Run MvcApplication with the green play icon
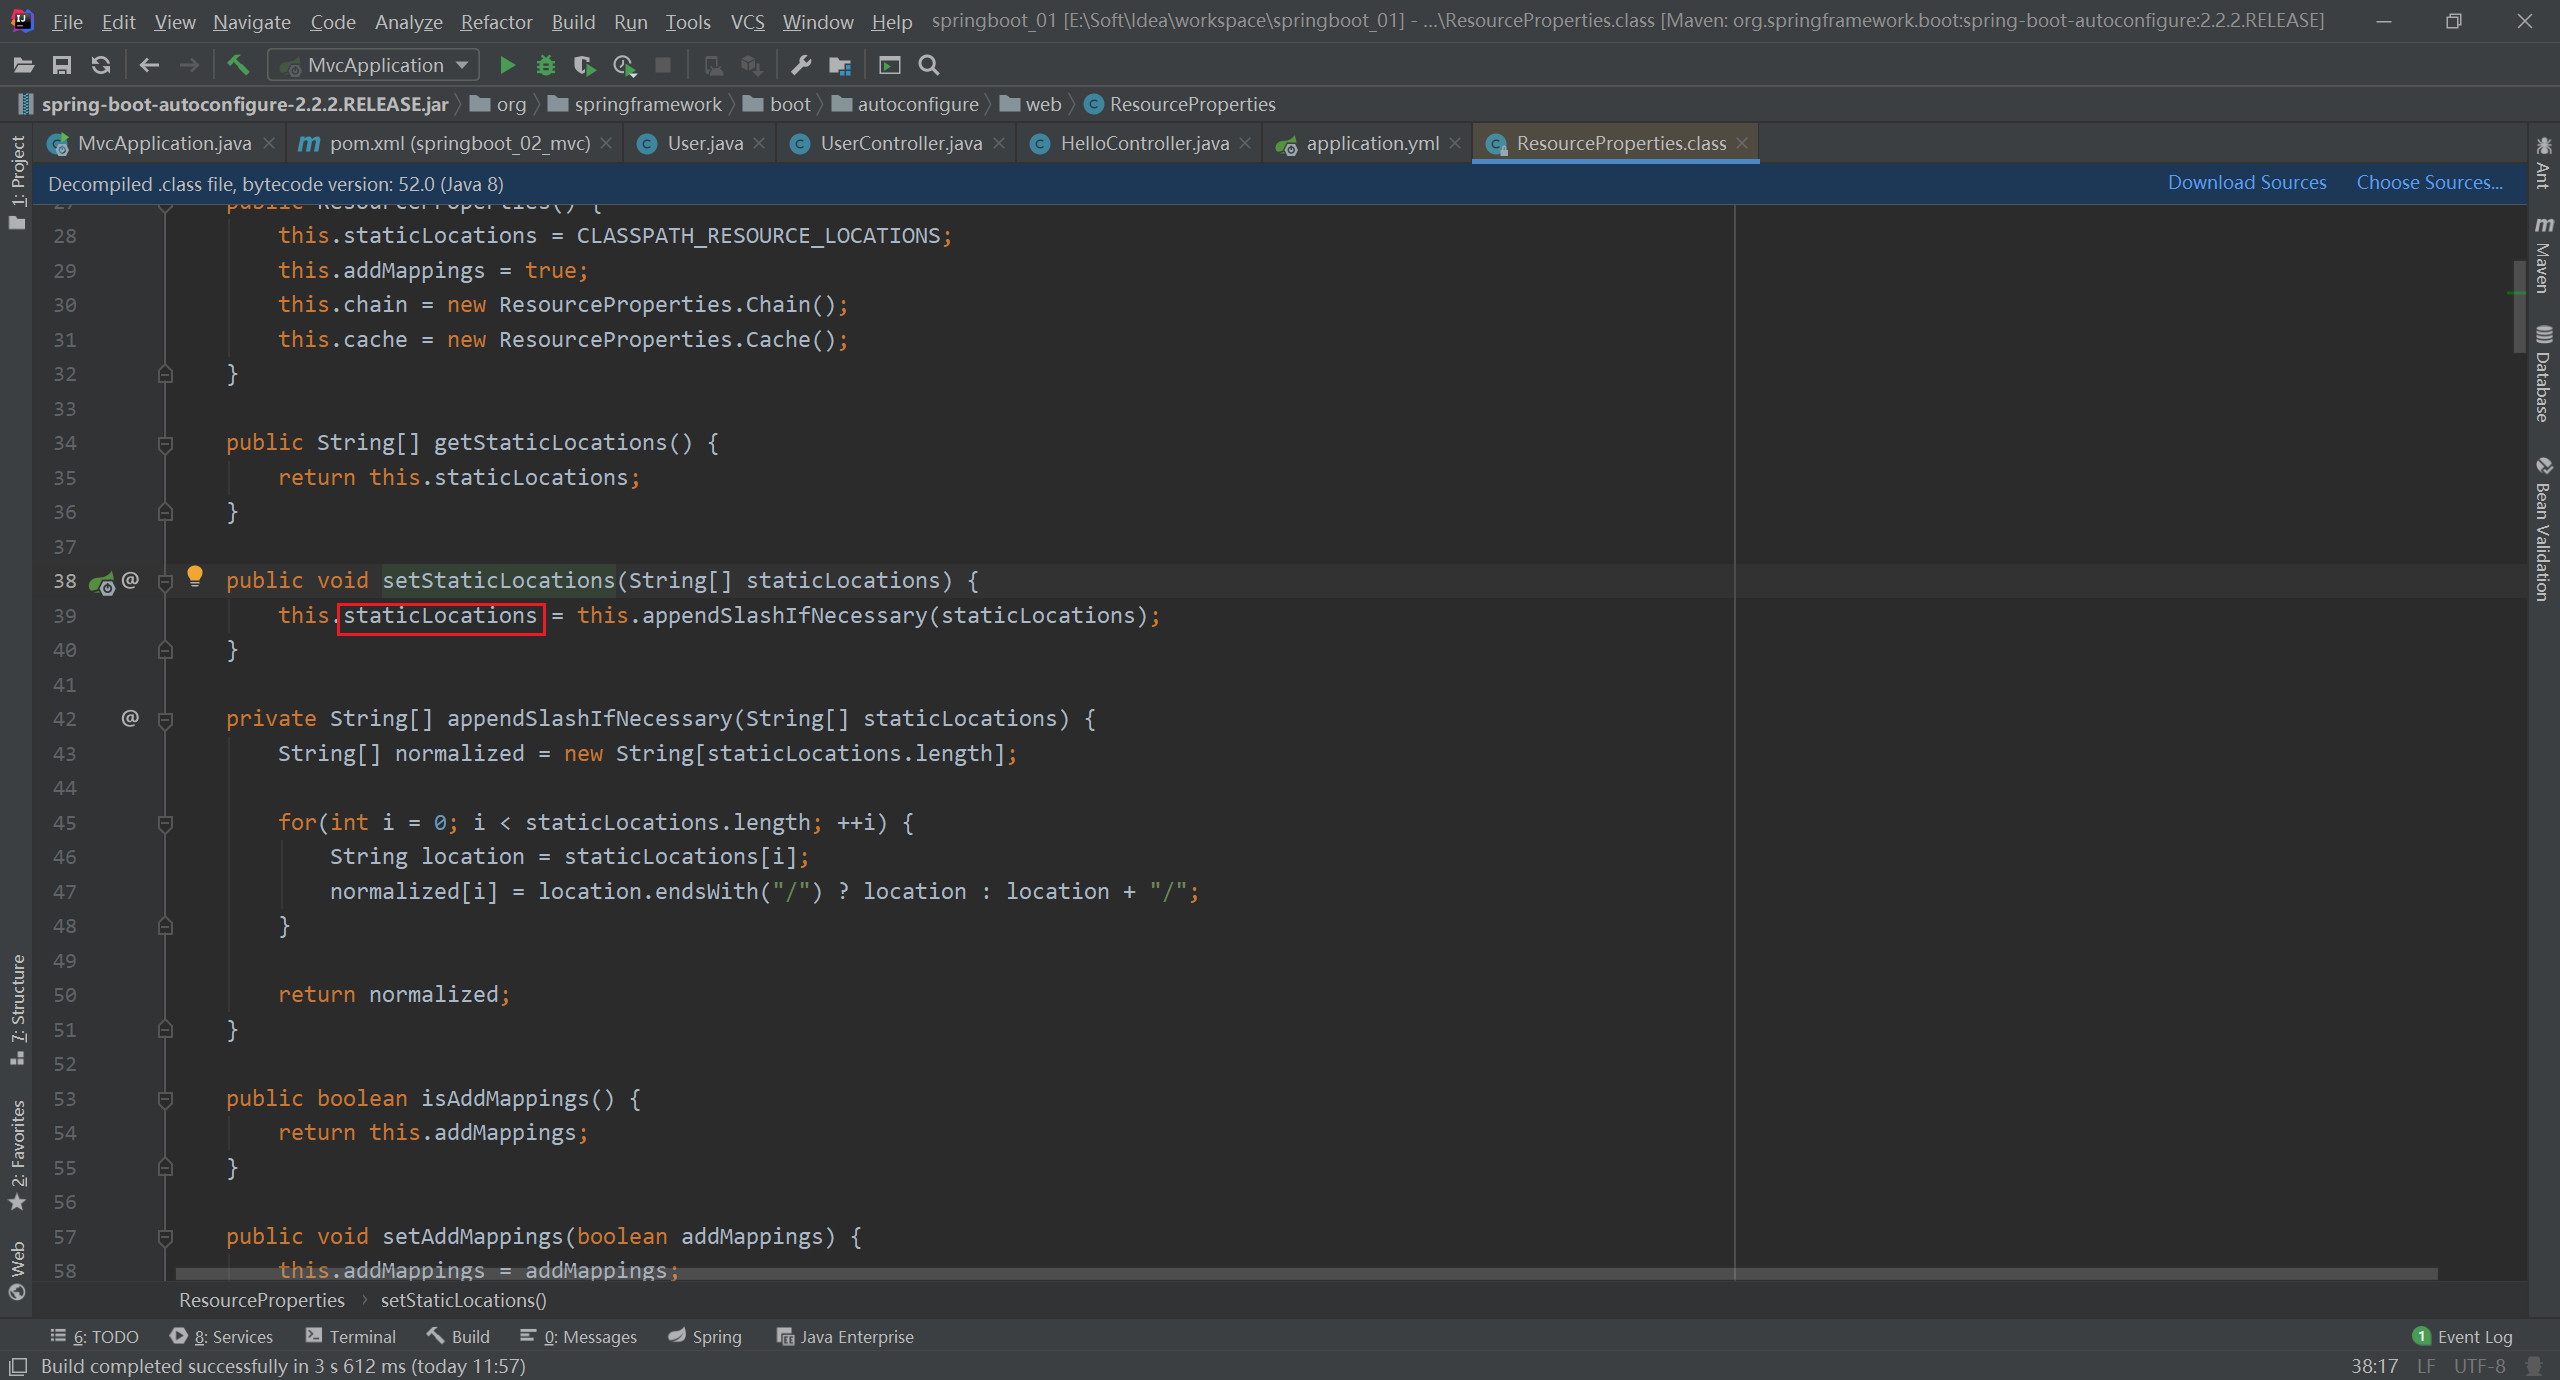Screen dimensions: 2560x1380 pyautogui.click(x=507, y=65)
